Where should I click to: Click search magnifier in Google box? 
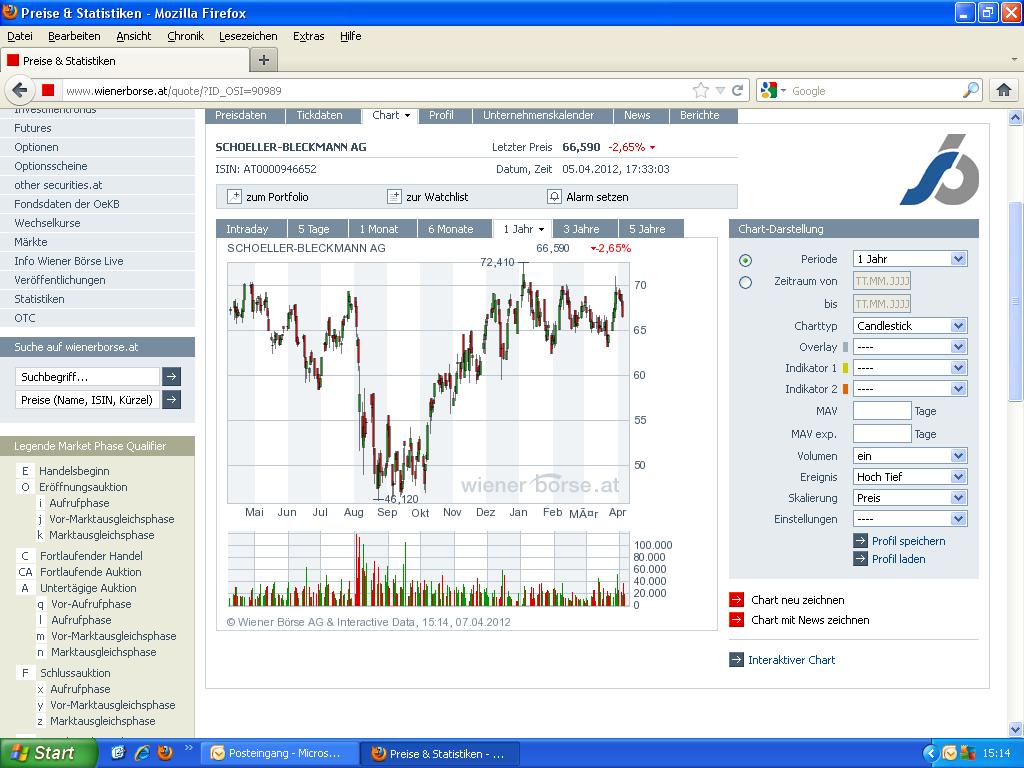tap(971, 90)
